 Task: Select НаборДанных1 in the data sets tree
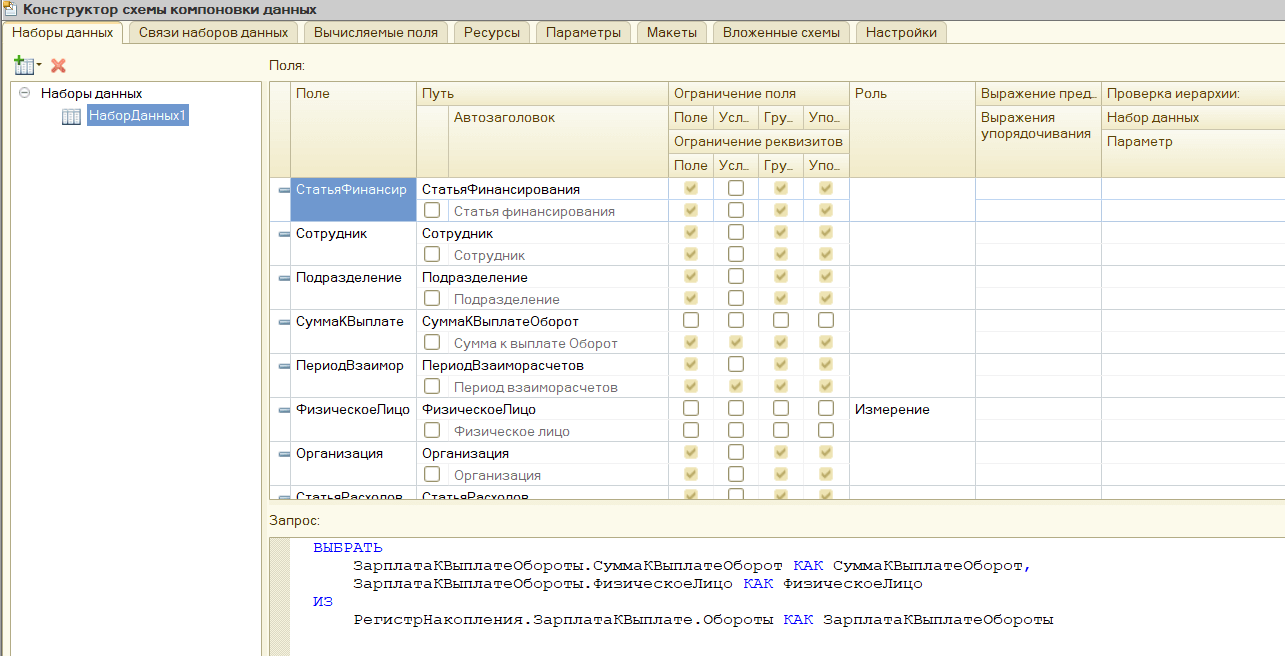click(137, 116)
